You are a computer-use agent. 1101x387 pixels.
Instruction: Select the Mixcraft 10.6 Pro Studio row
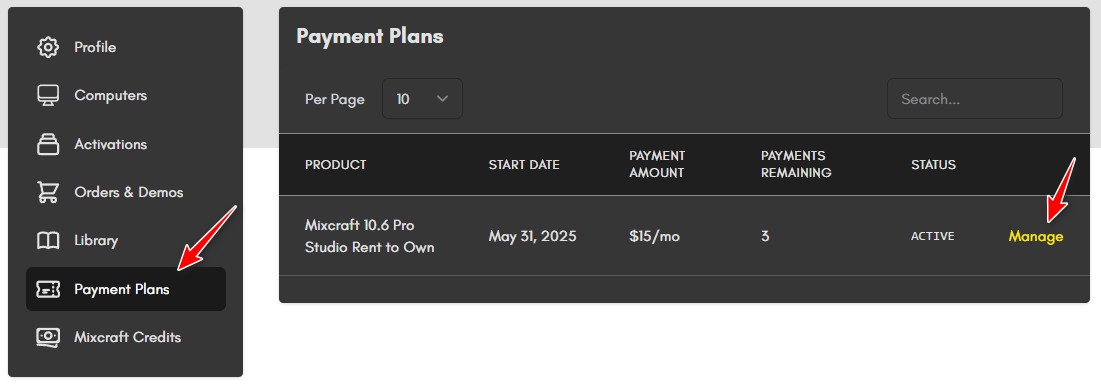tap(684, 236)
